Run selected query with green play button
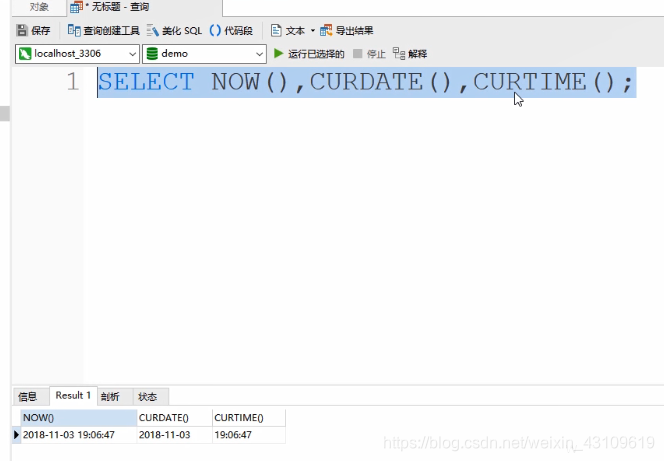Viewport: 664px width, 461px height. pyautogui.click(x=278, y=53)
